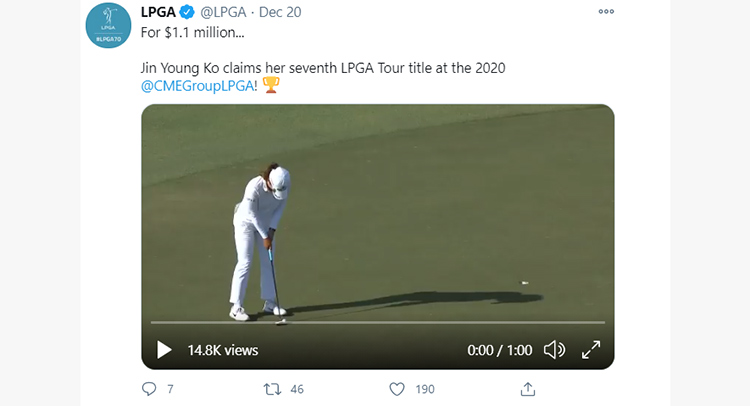Open the tweet's three-dot more menu
The height and width of the screenshot is (406, 750).
(606, 11)
